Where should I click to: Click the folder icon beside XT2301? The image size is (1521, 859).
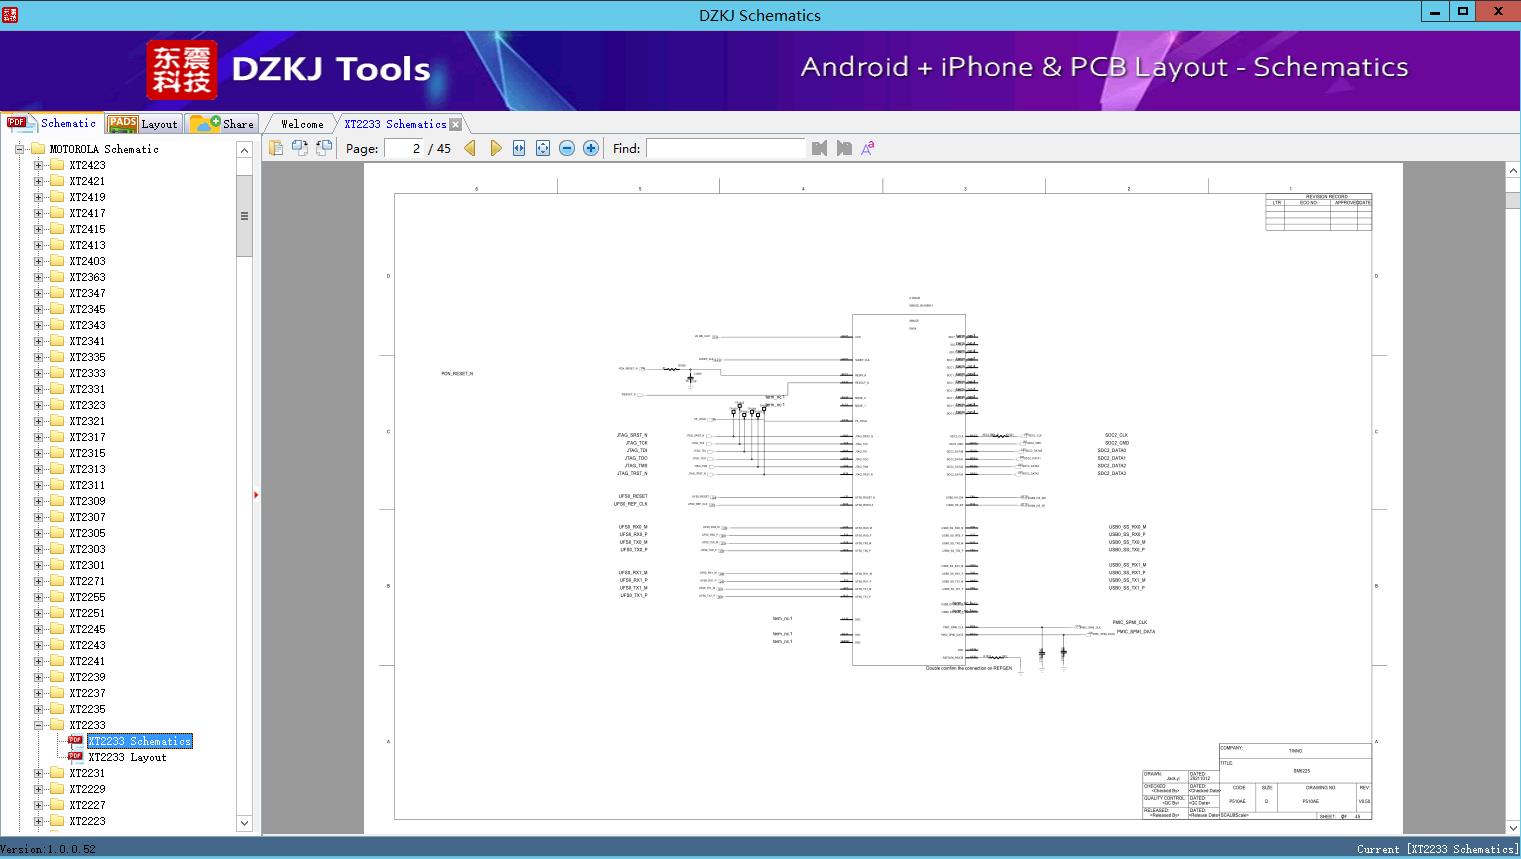tap(57, 565)
